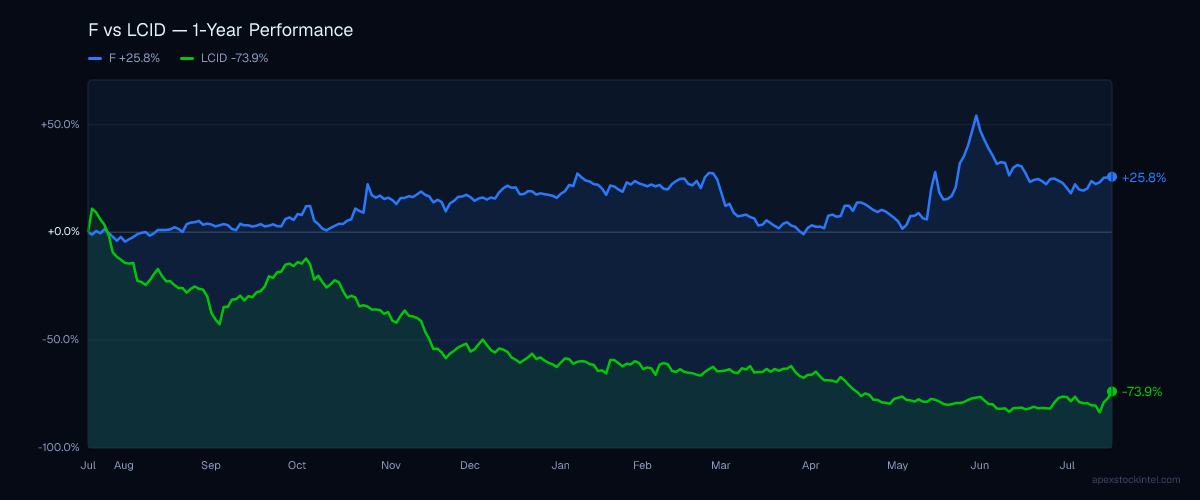Click the Aug x-axis label
Screen dimensions: 1200x500
pyautogui.click(x=124, y=465)
